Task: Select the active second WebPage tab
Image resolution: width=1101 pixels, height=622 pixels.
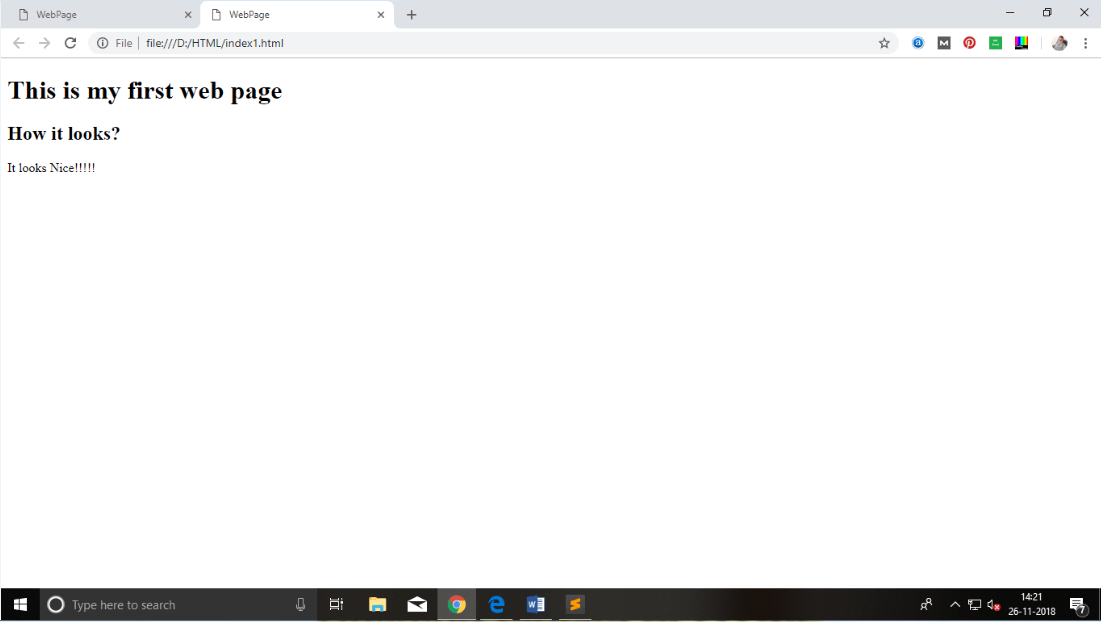Action: click(x=297, y=15)
